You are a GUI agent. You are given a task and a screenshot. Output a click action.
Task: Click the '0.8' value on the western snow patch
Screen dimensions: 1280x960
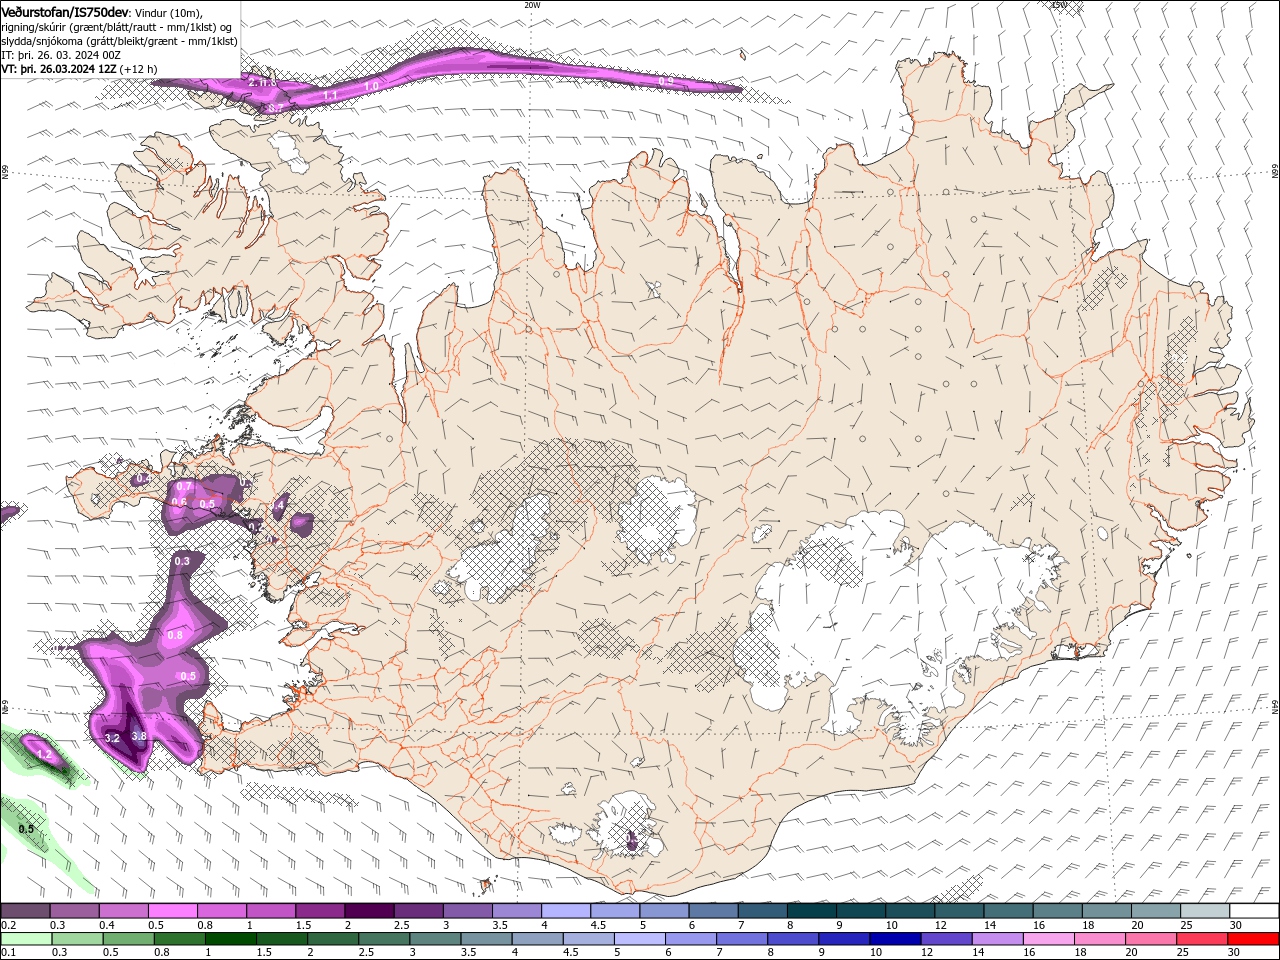pyautogui.click(x=175, y=635)
